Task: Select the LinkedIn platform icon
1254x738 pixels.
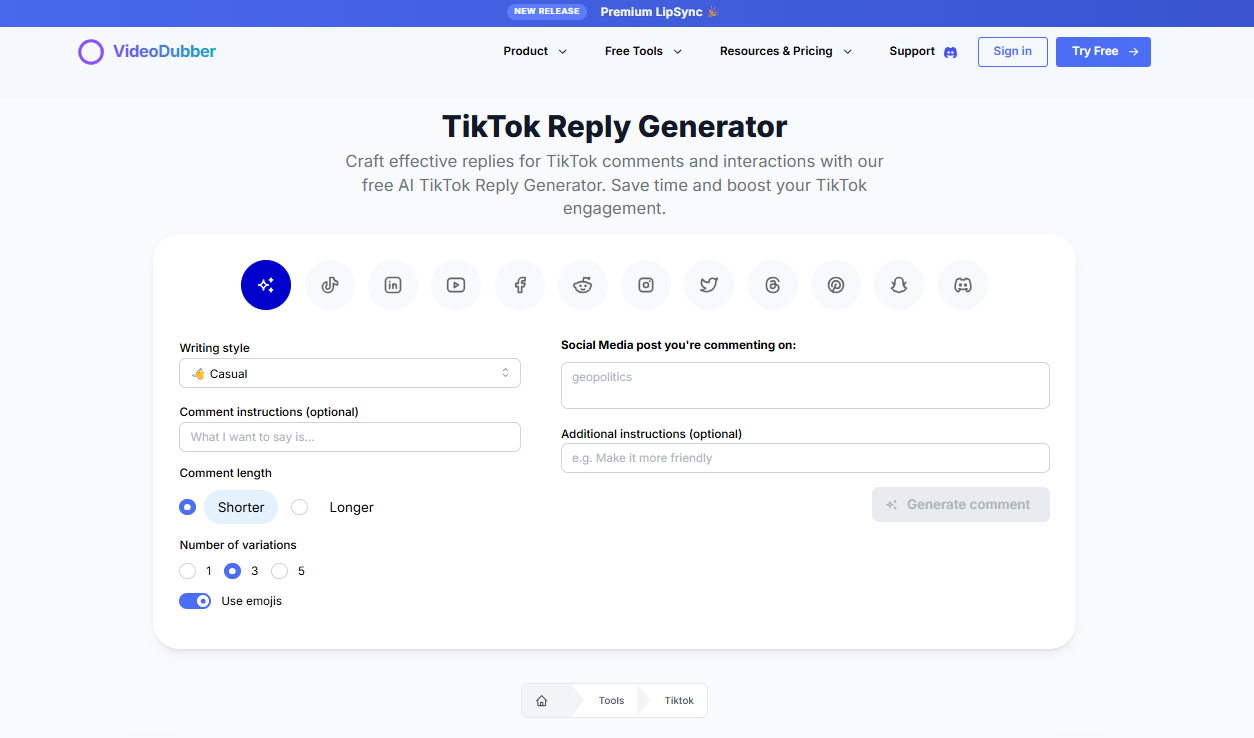Action: pos(393,285)
